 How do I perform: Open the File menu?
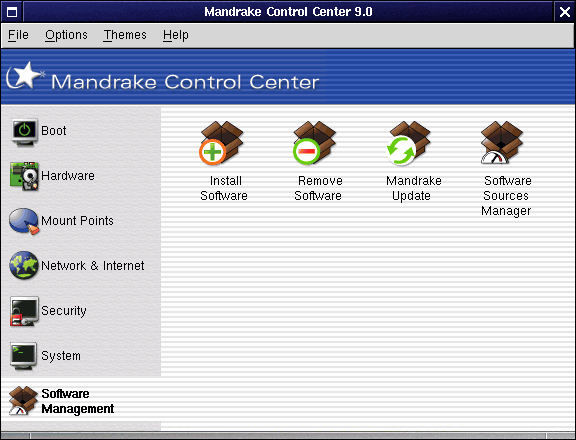pos(18,35)
